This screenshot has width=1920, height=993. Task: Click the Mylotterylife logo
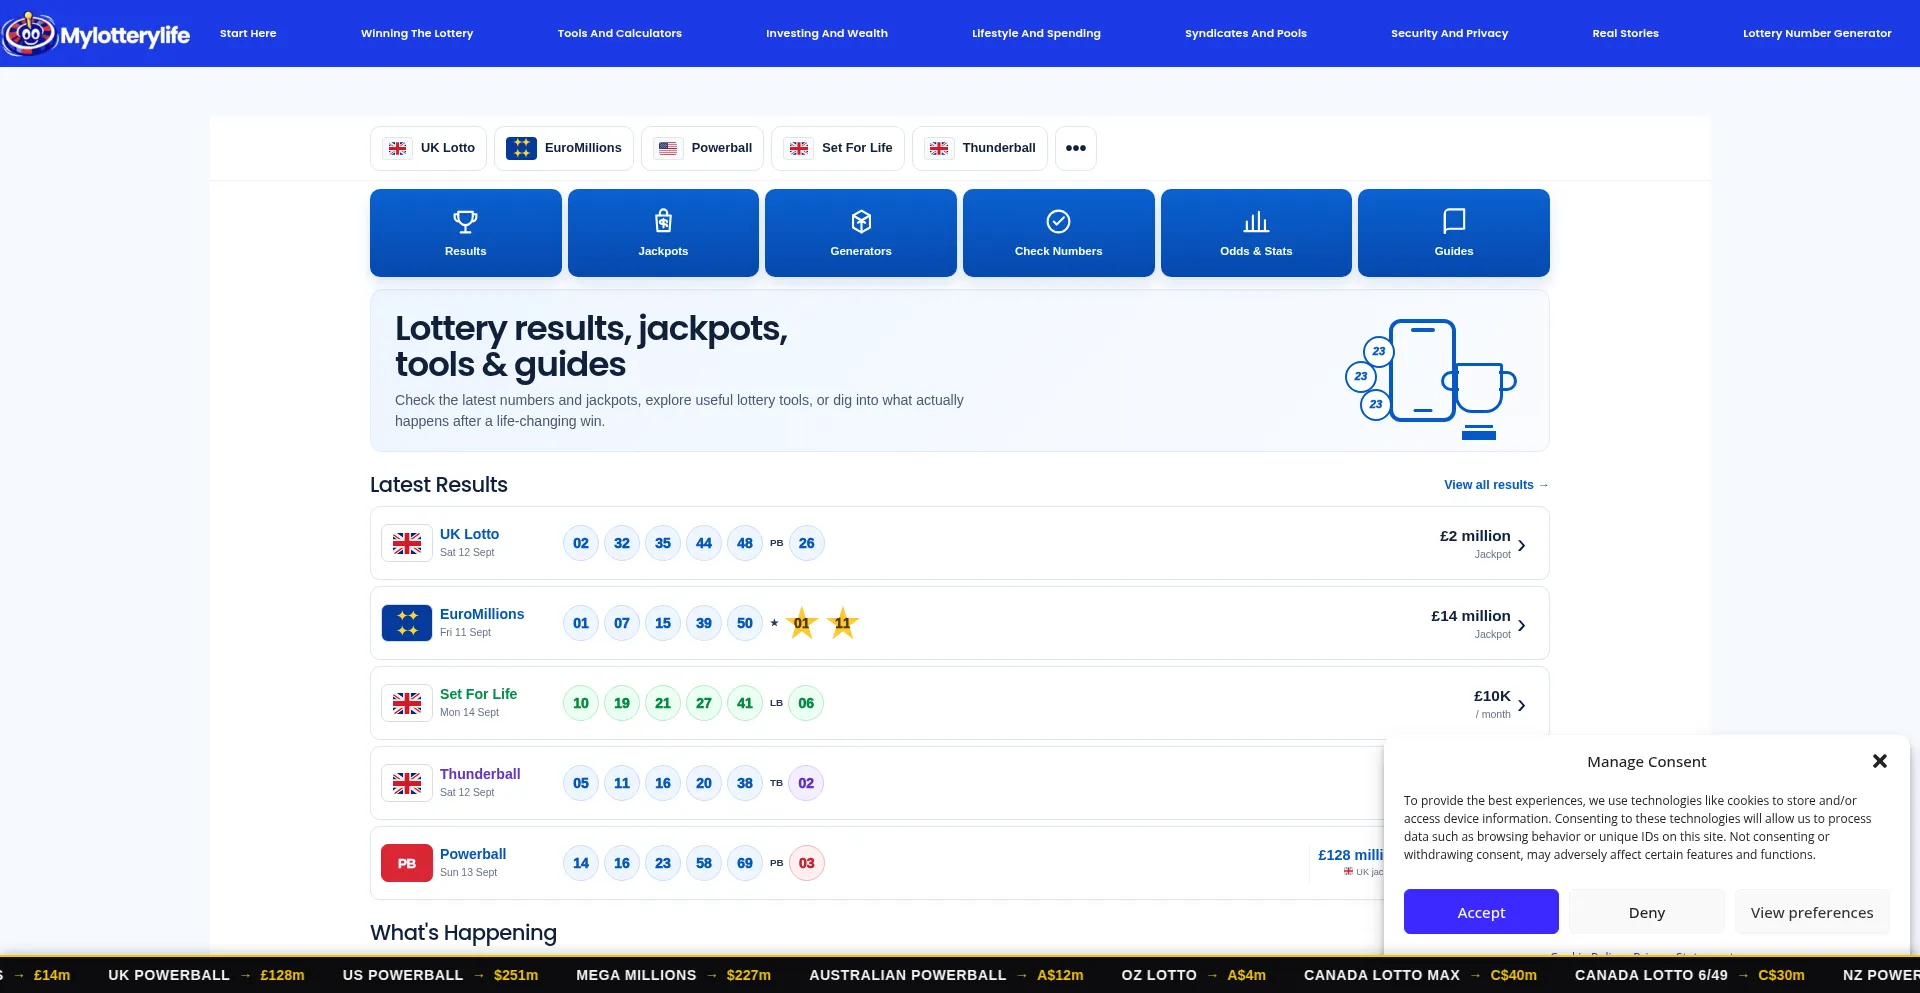(96, 34)
